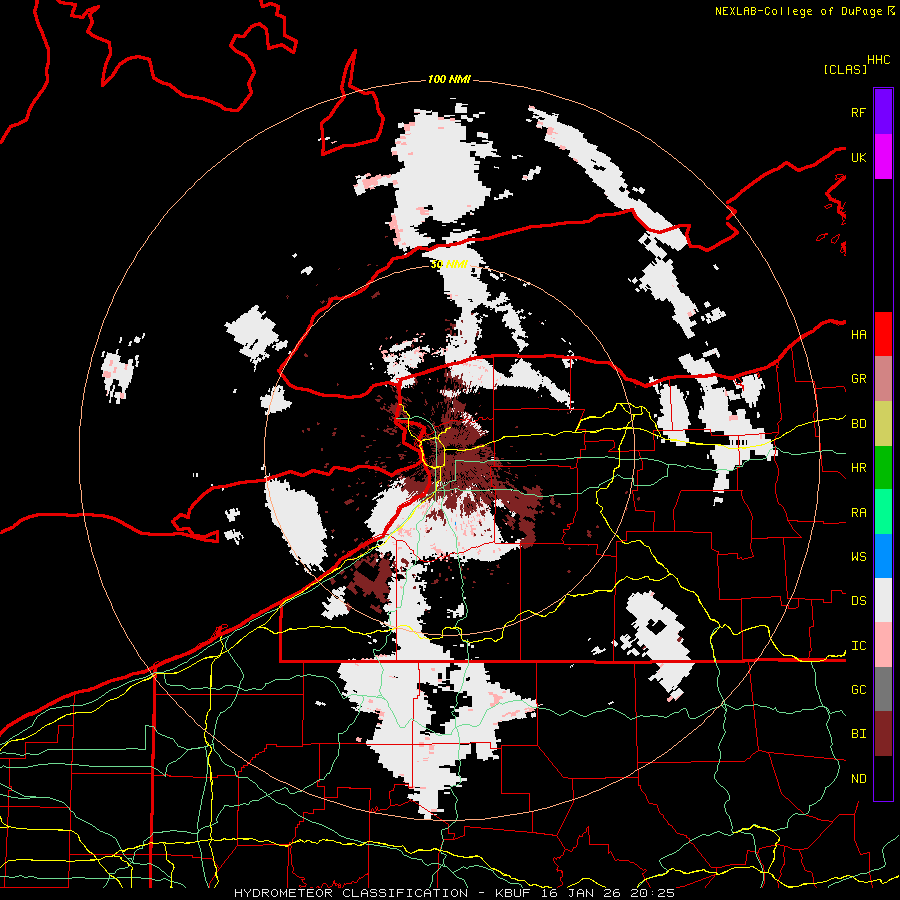Image resolution: width=900 pixels, height=900 pixels.
Task: Click the RF legend label
Action: [x=859, y=112]
